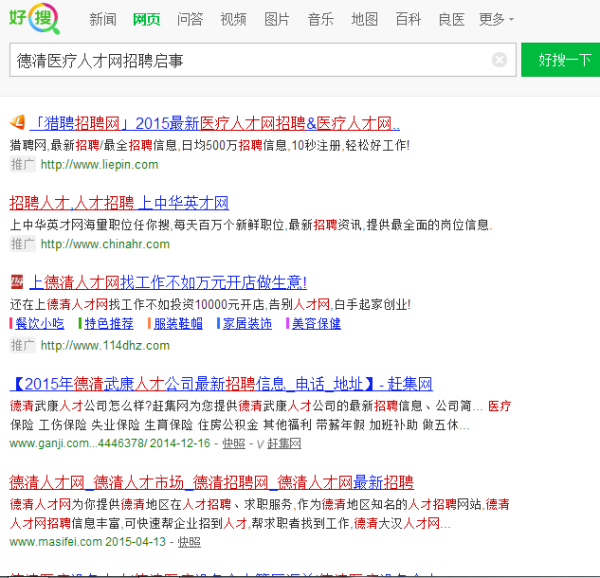Open the 音乐 tab
The height and width of the screenshot is (578, 600).
(x=321, y=19)
